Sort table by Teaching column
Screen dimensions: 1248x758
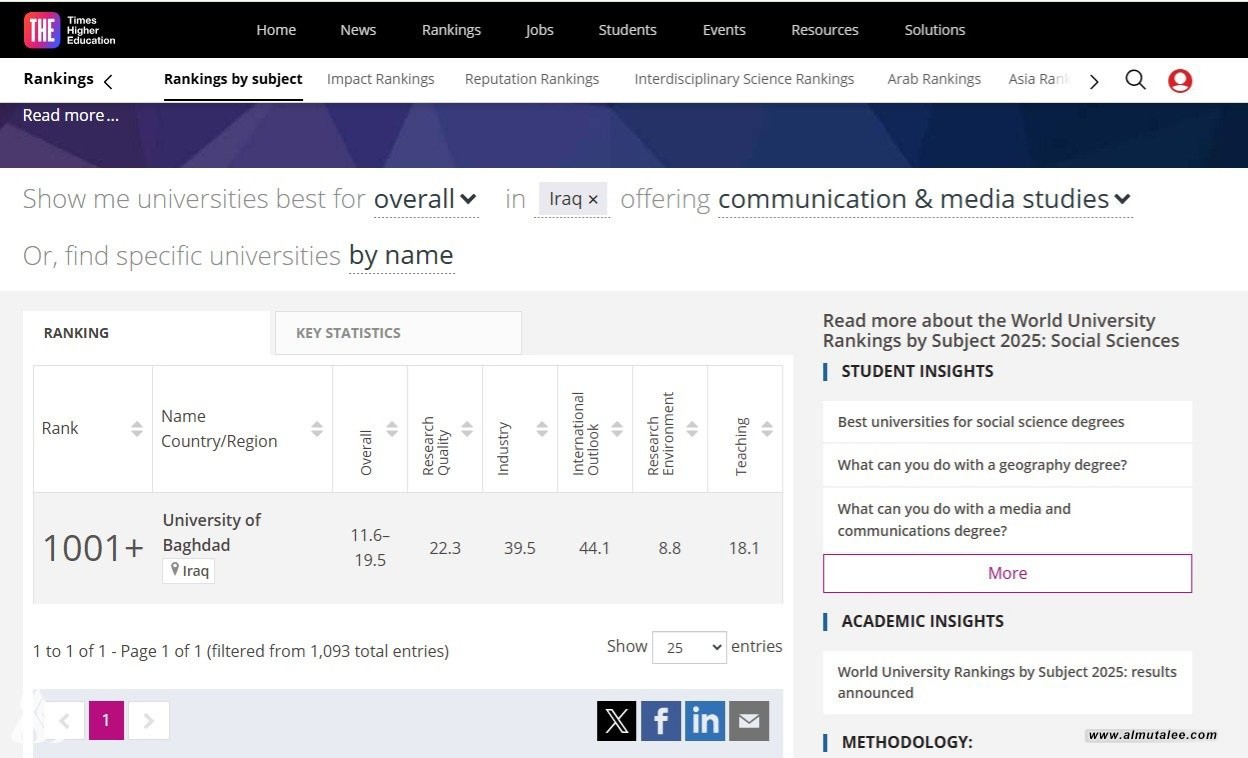point(767,429)
